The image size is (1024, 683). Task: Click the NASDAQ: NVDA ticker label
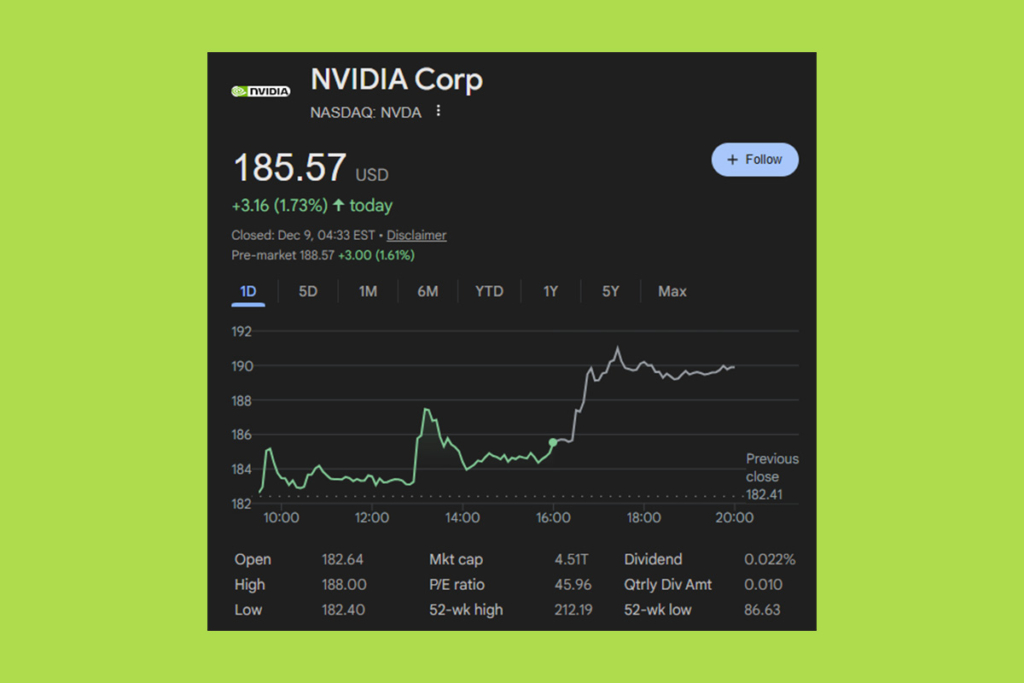click(x=366, y=112)
